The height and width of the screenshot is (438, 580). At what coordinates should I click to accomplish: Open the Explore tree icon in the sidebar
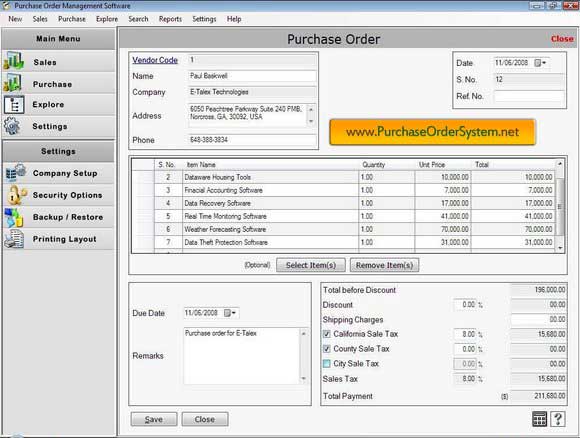coord(14,105)
